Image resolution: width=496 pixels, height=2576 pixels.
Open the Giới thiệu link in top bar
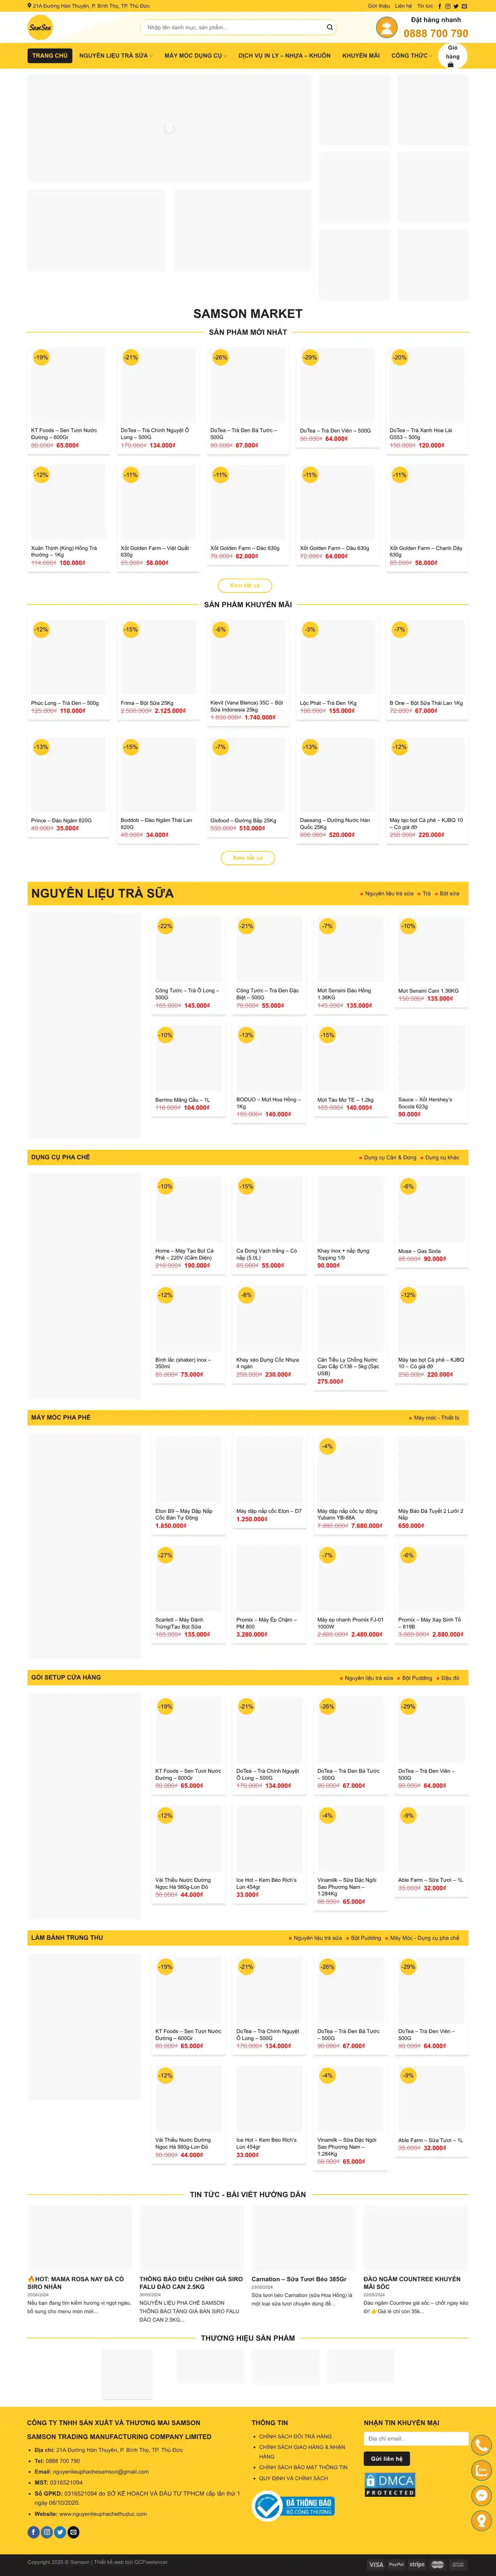point(378,6)
